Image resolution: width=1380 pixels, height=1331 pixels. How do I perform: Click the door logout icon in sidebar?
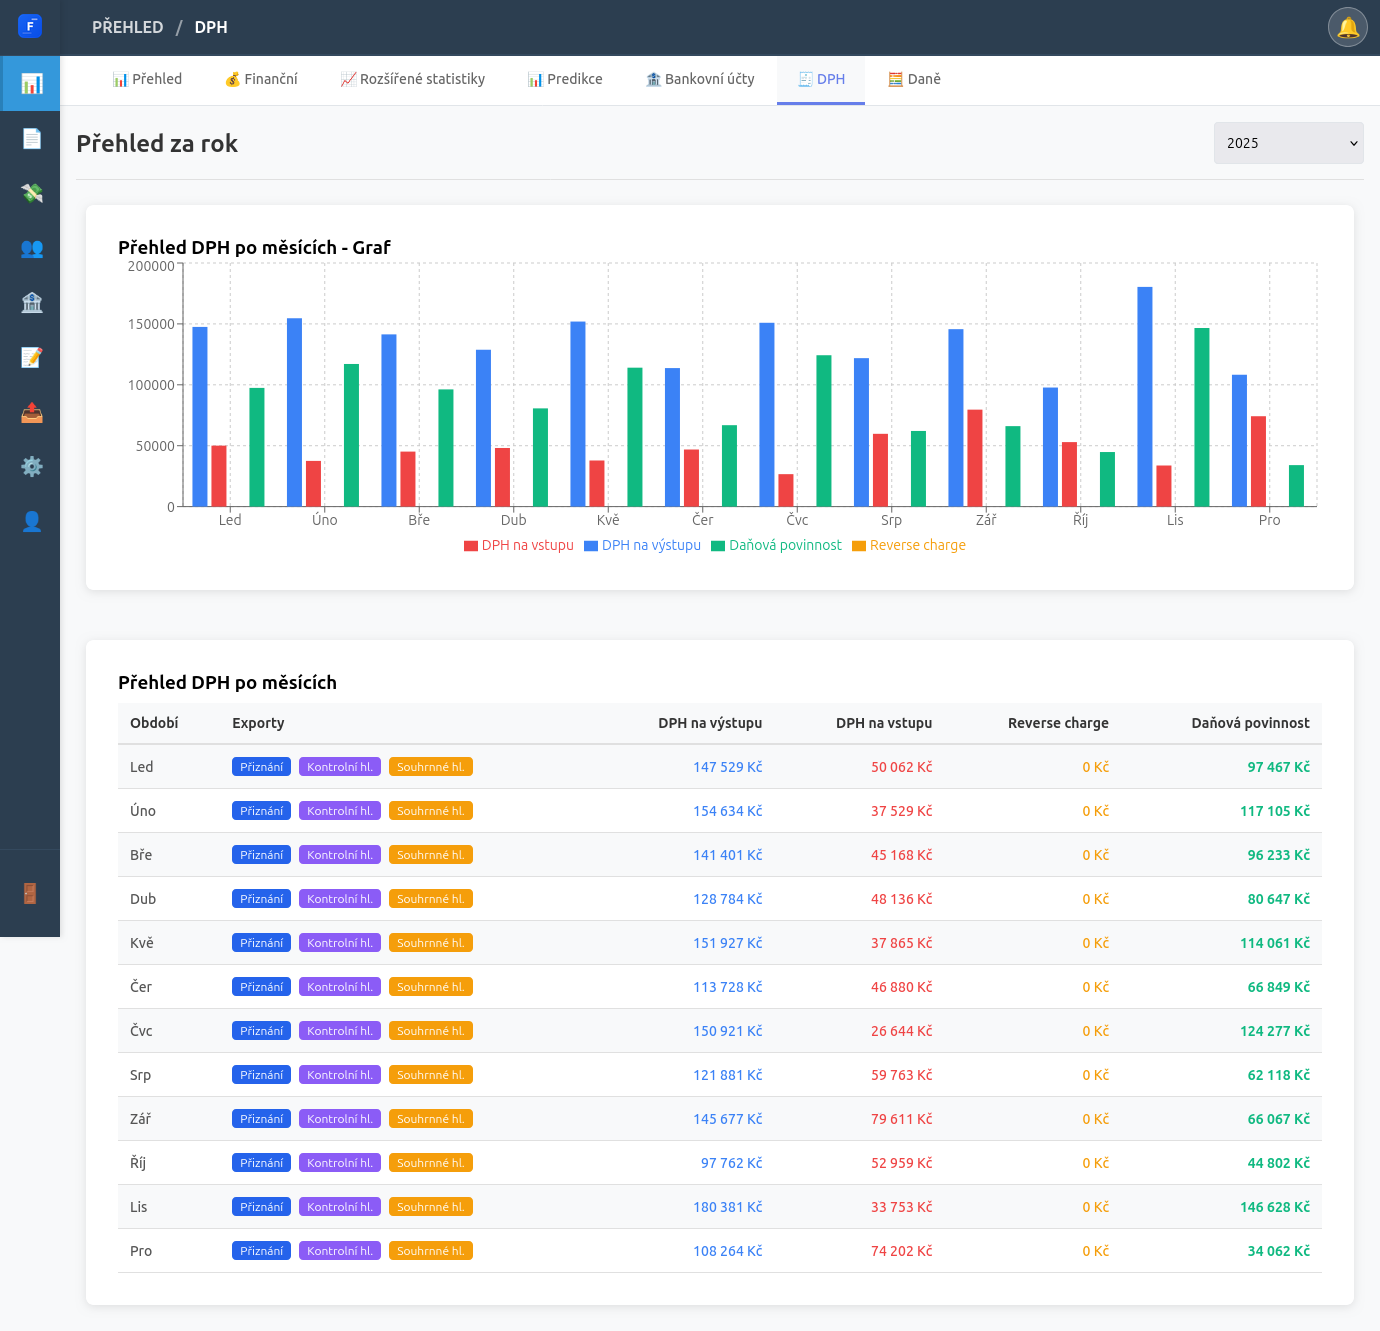[x=30, y=893]
